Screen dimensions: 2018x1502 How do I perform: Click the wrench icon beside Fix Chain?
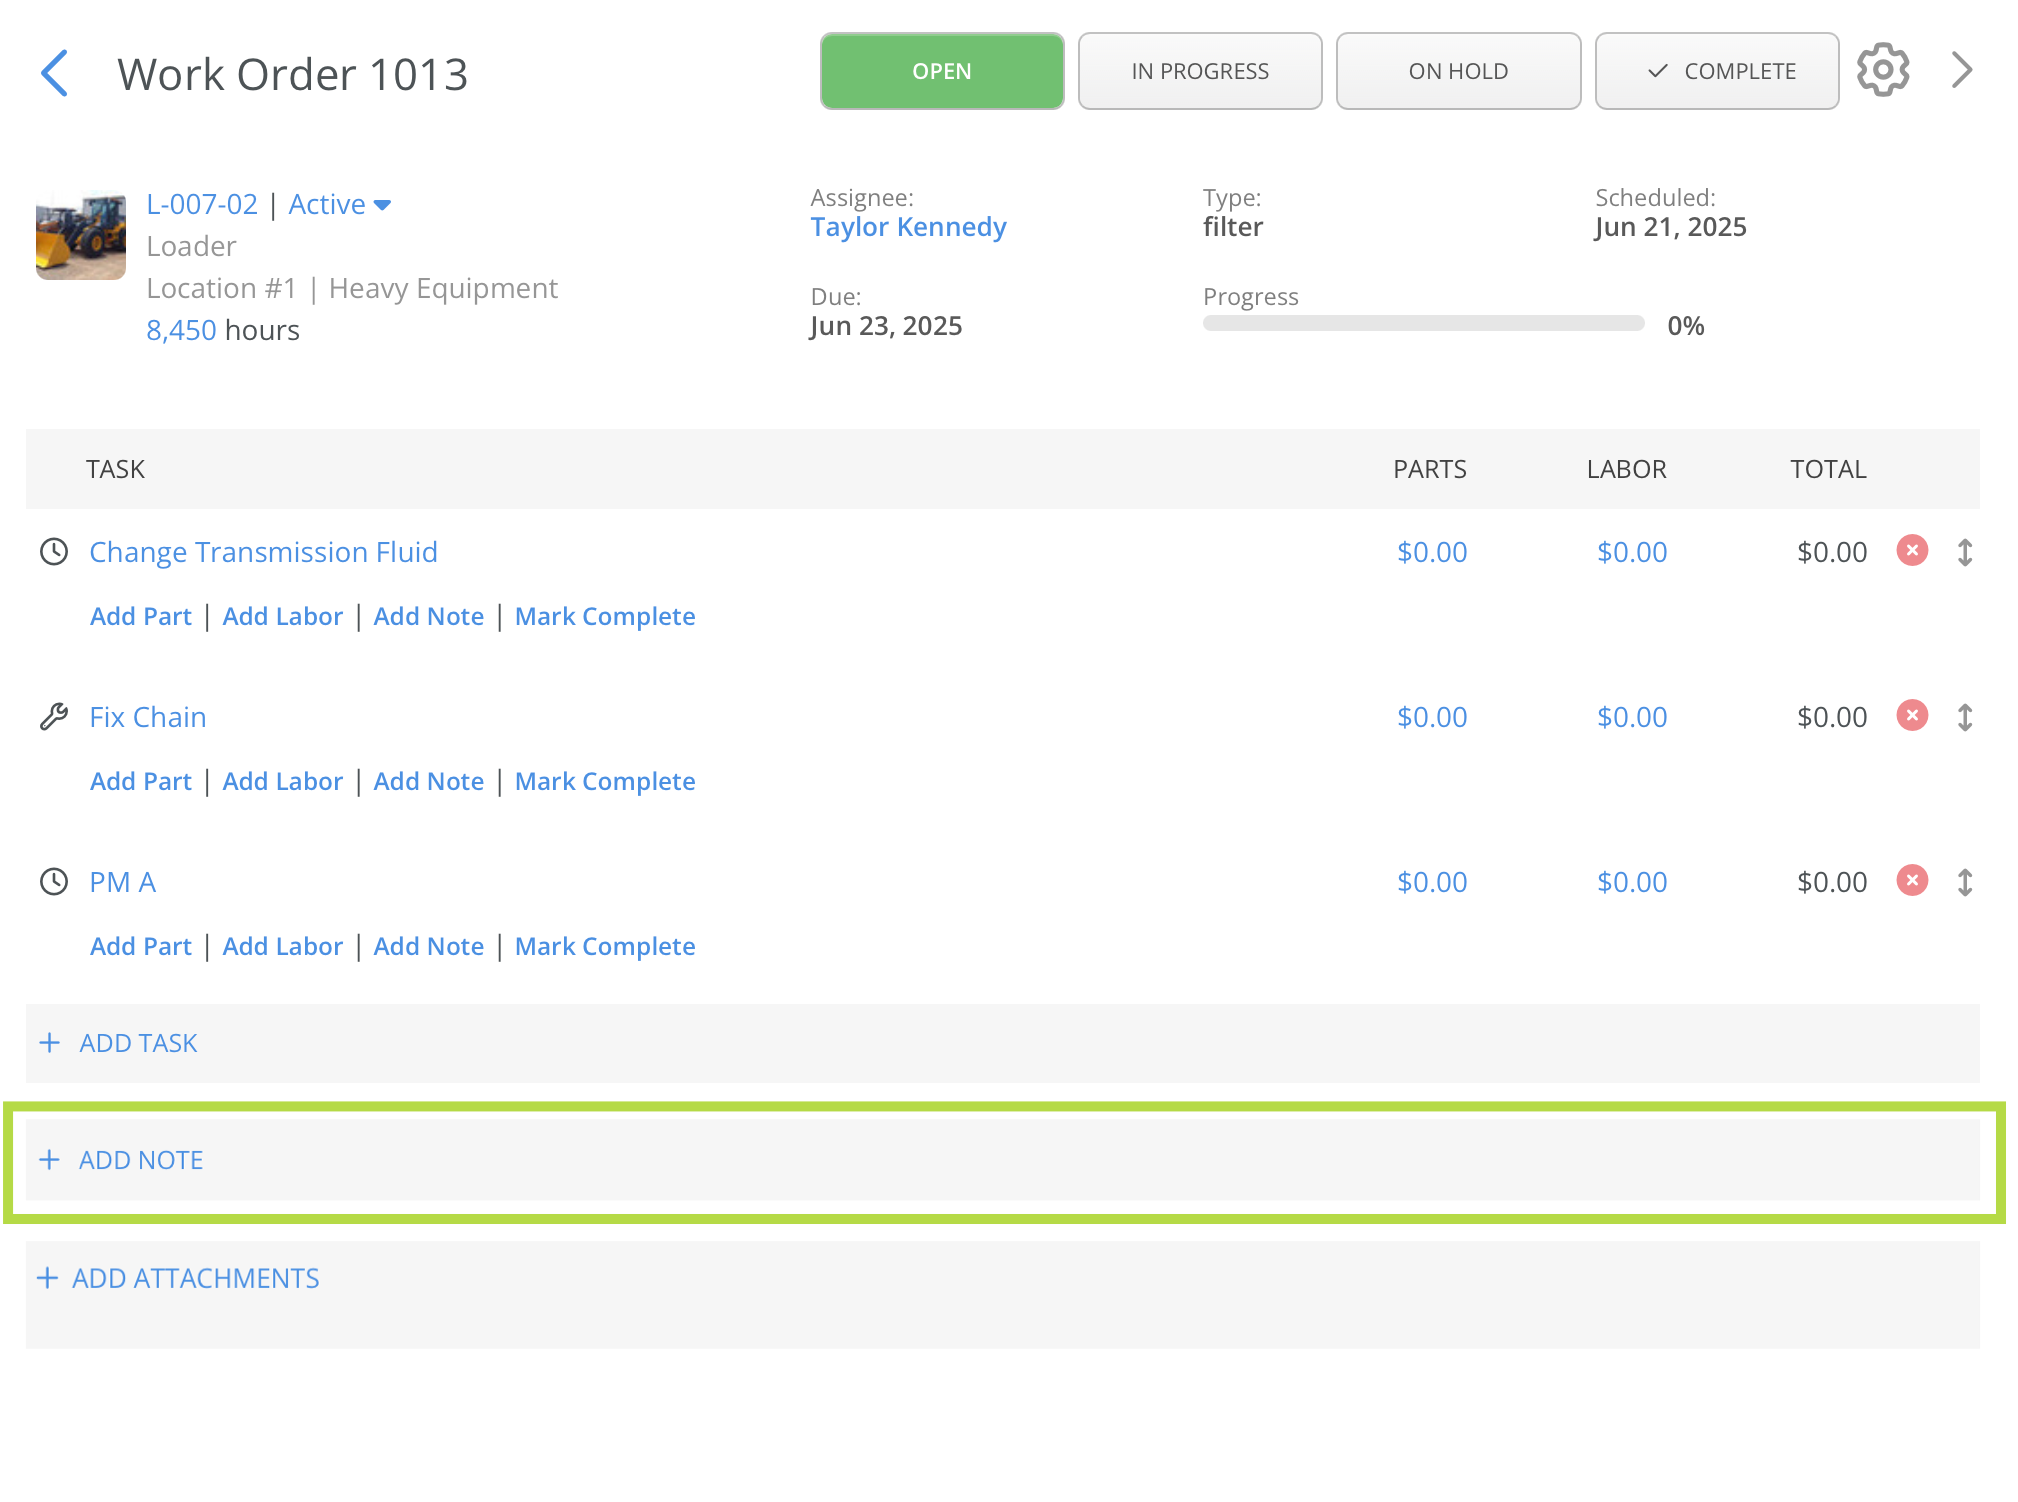coord(54,717)
